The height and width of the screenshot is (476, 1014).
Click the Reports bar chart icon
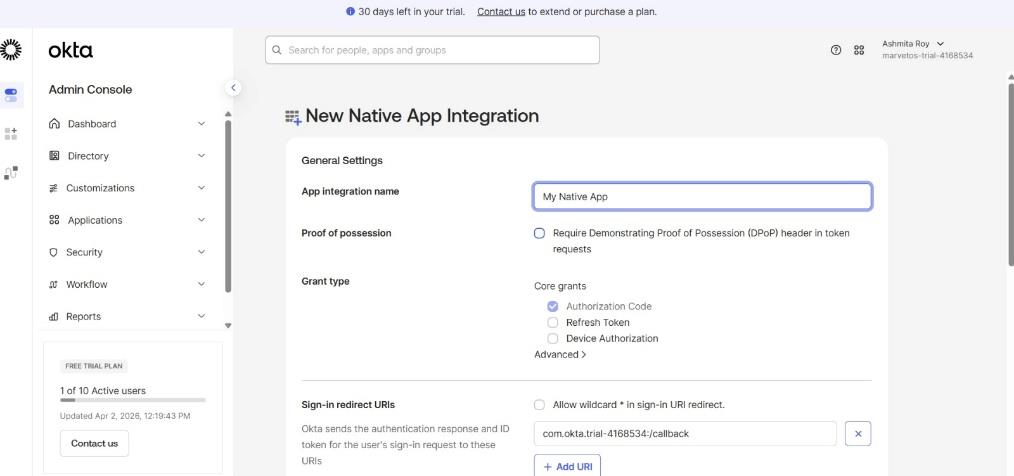(54, 317)
